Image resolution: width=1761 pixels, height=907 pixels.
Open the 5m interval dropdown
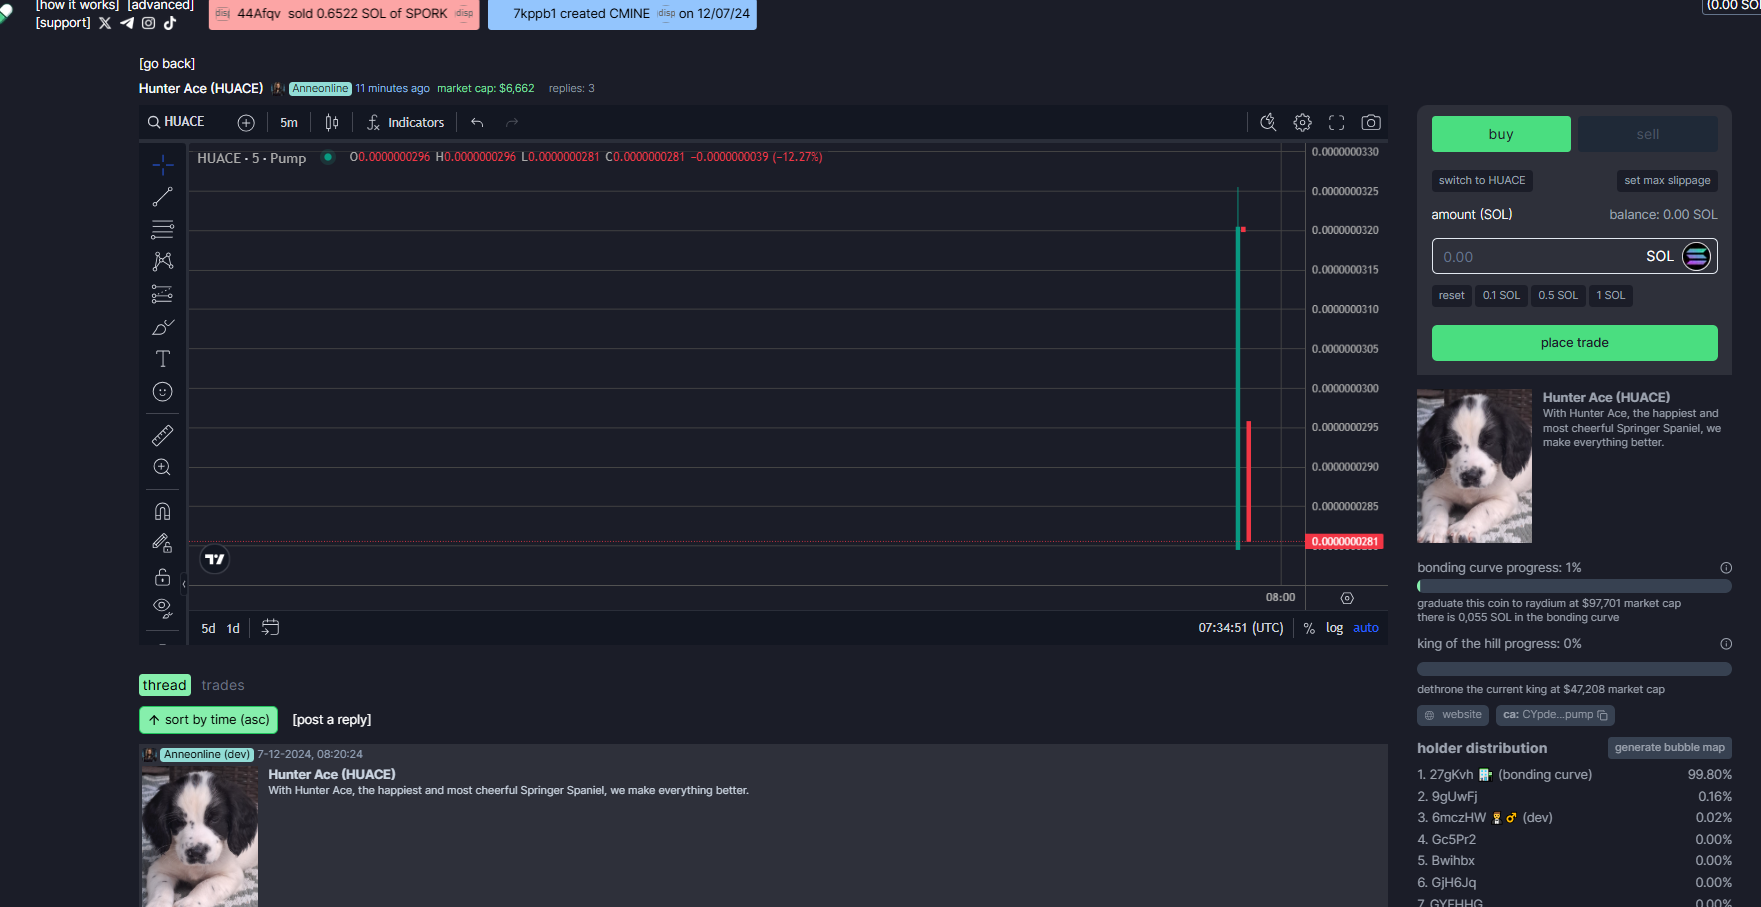coord(289,122)
